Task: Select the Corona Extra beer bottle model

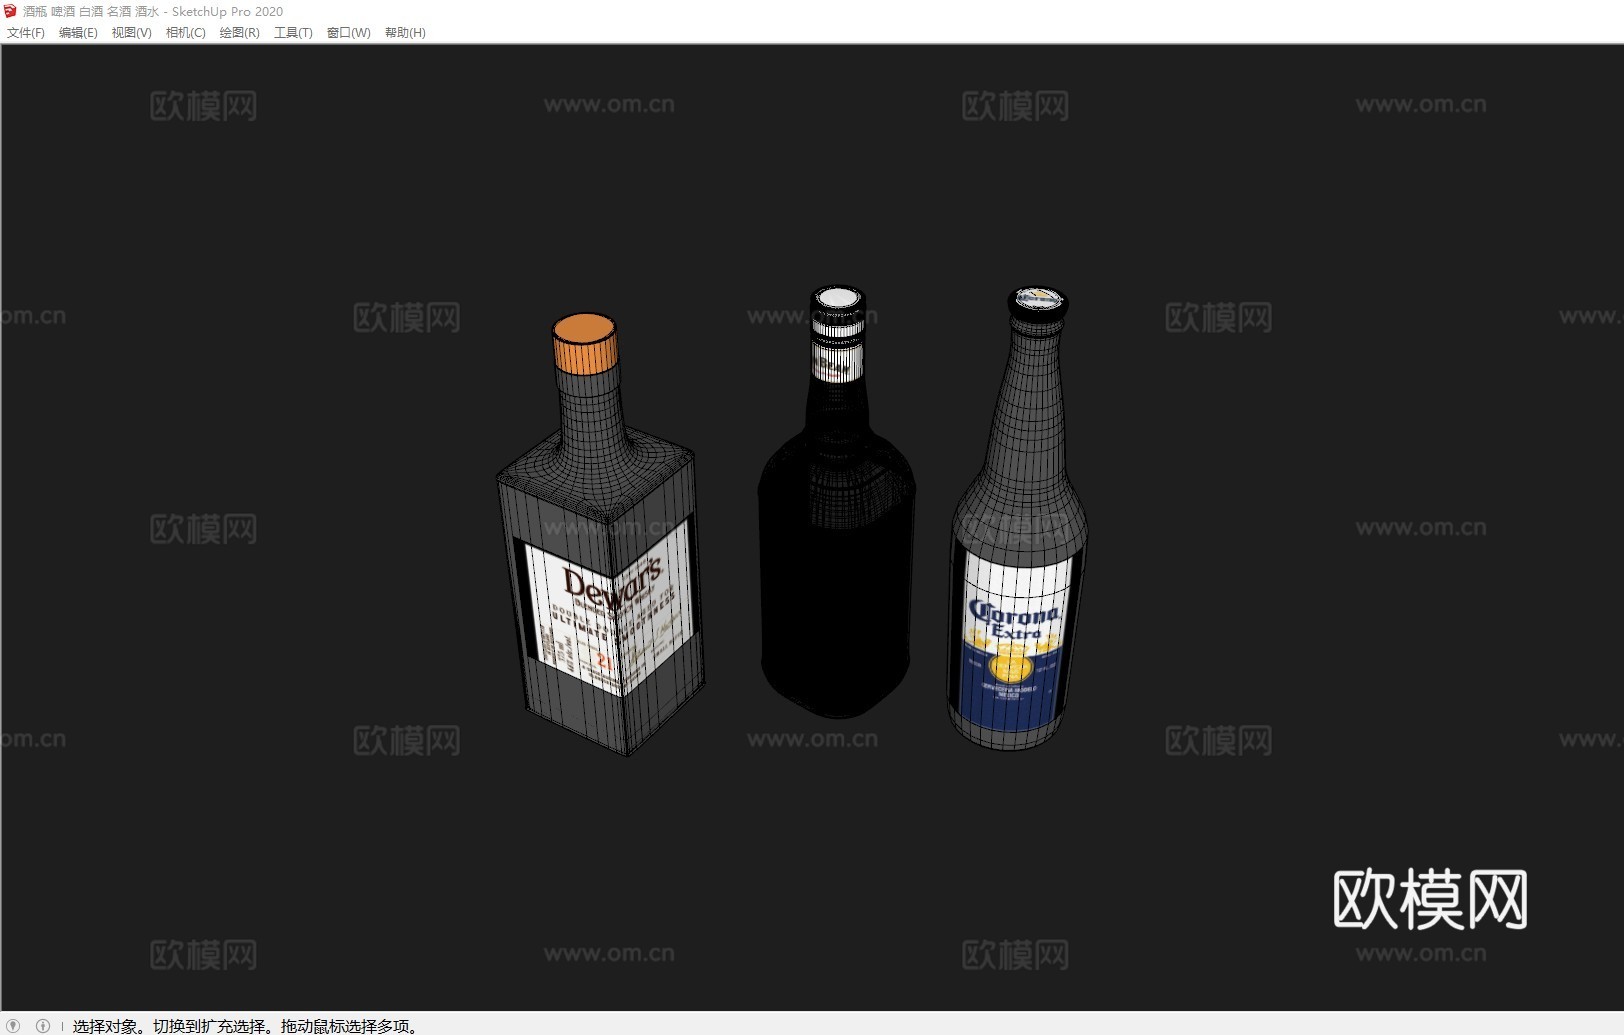Action: tap(1018, 518)
